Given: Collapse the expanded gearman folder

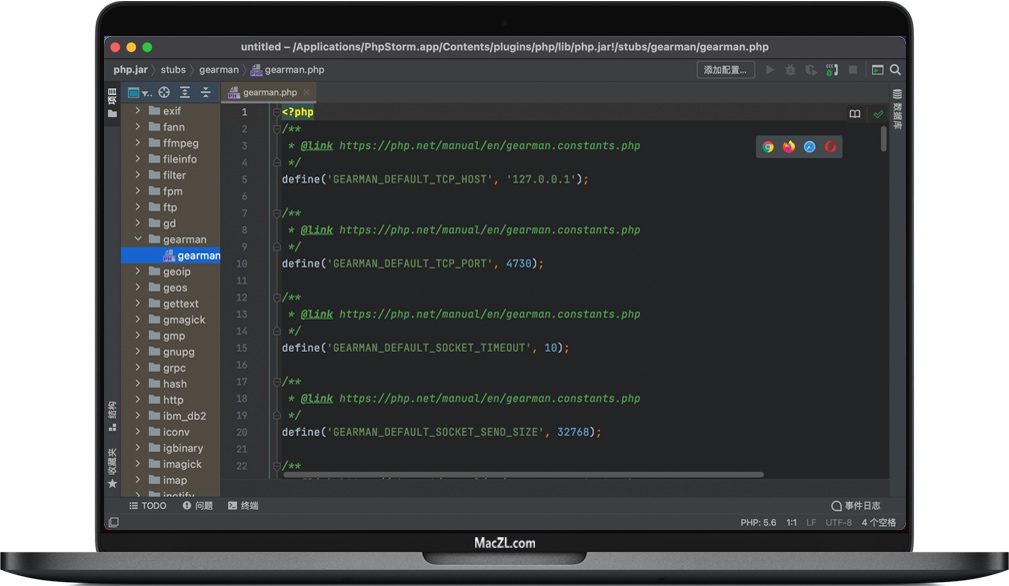Looking at the screenshot, I should 139,239.
